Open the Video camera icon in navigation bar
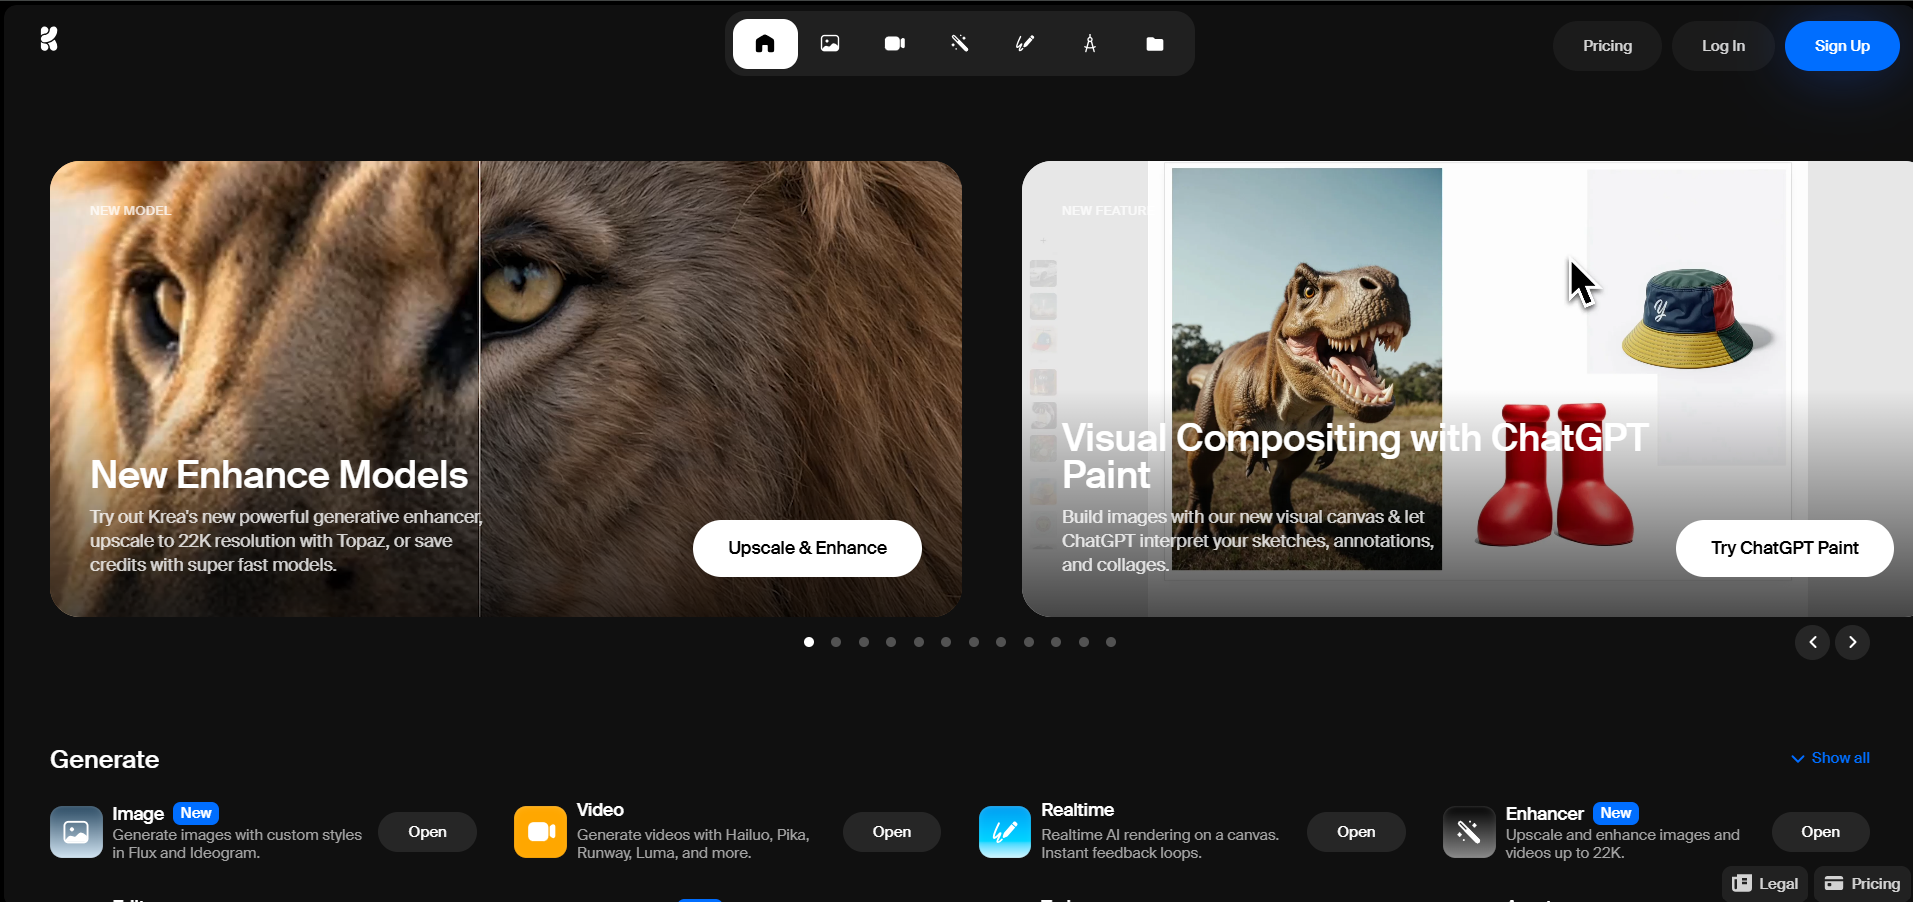Viewport: 1913px width, 902px height. tap(895, 44)
